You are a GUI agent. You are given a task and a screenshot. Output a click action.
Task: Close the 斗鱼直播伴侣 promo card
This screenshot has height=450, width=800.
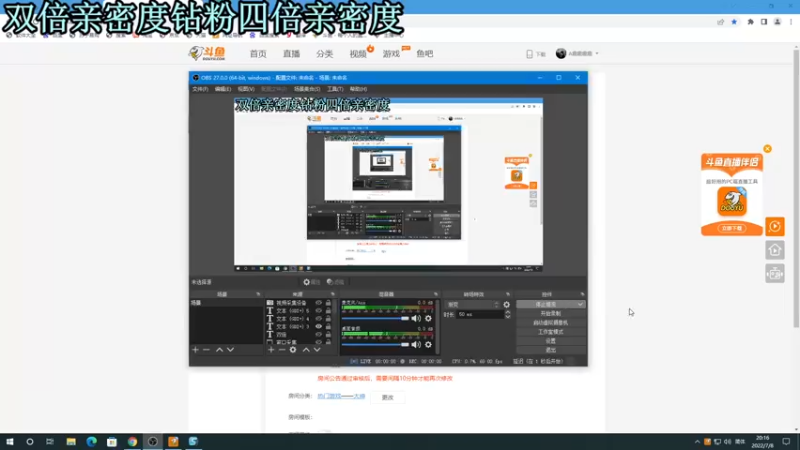(x=767, y=149)
